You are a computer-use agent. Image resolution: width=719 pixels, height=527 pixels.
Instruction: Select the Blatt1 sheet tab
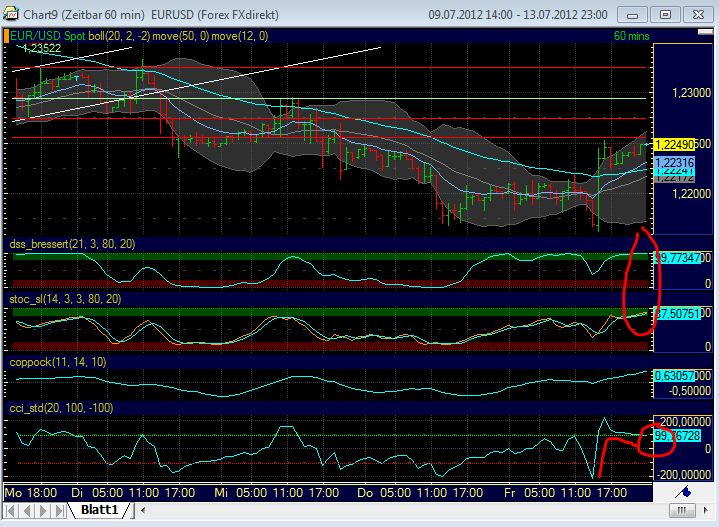[x=100, y=510]
